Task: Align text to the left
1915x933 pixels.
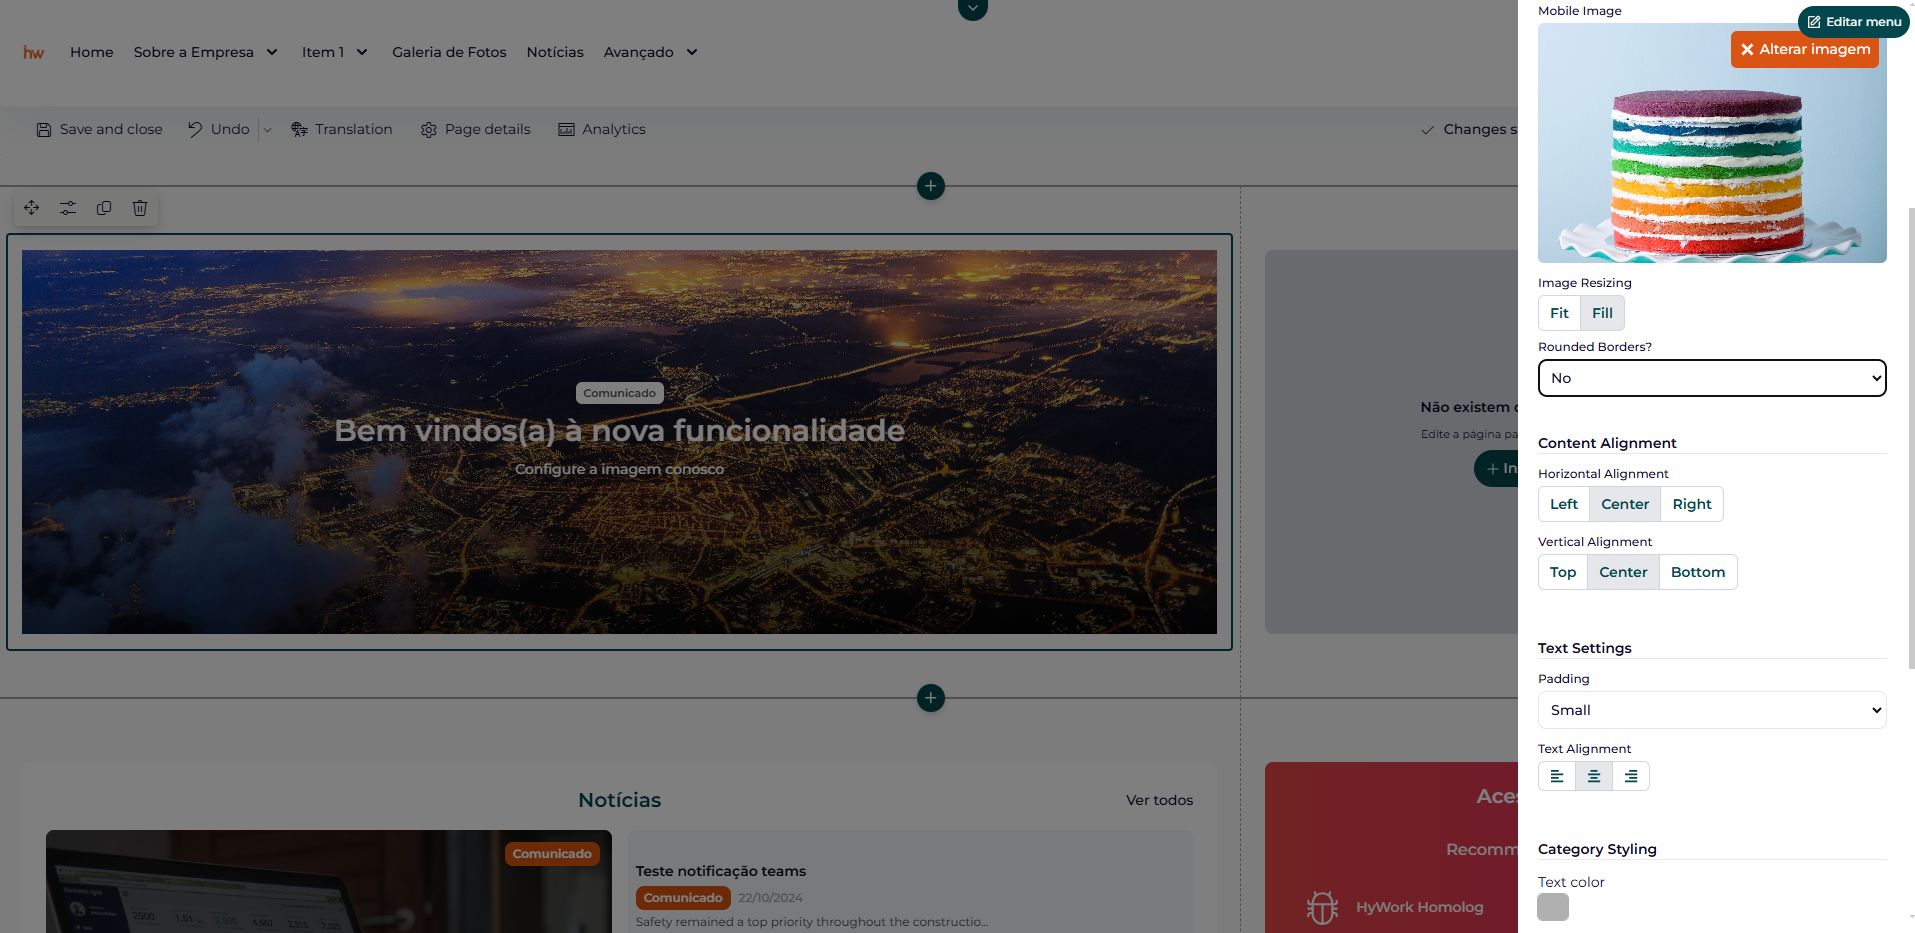Action: click(x=1556, y=776)
